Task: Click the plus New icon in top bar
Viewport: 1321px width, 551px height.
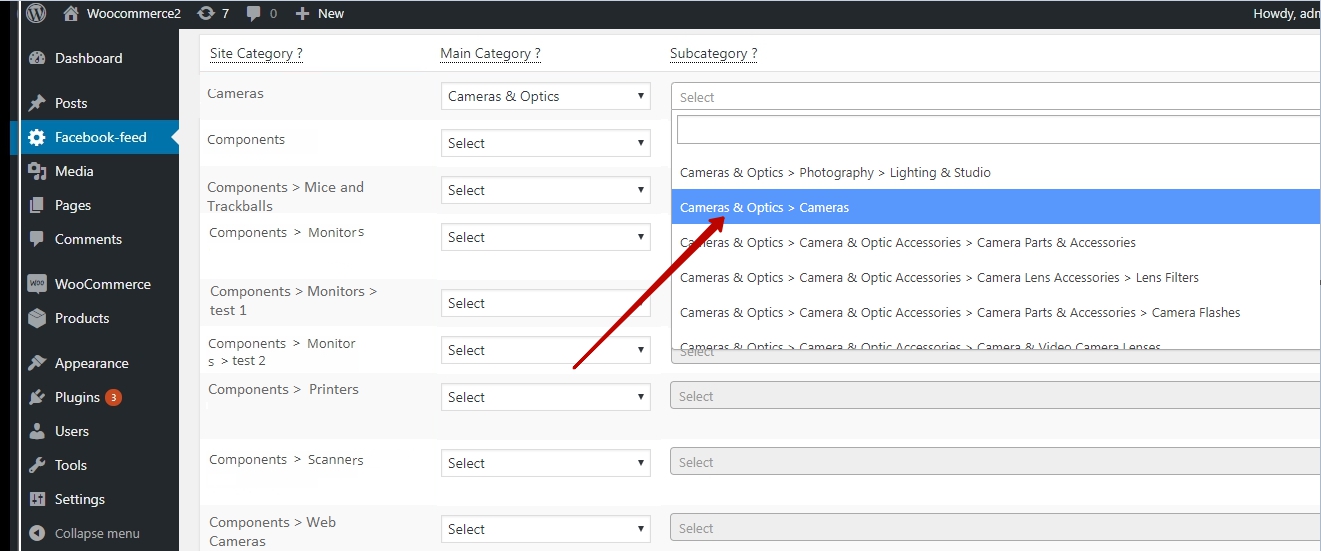Action: tap(303, 13)
